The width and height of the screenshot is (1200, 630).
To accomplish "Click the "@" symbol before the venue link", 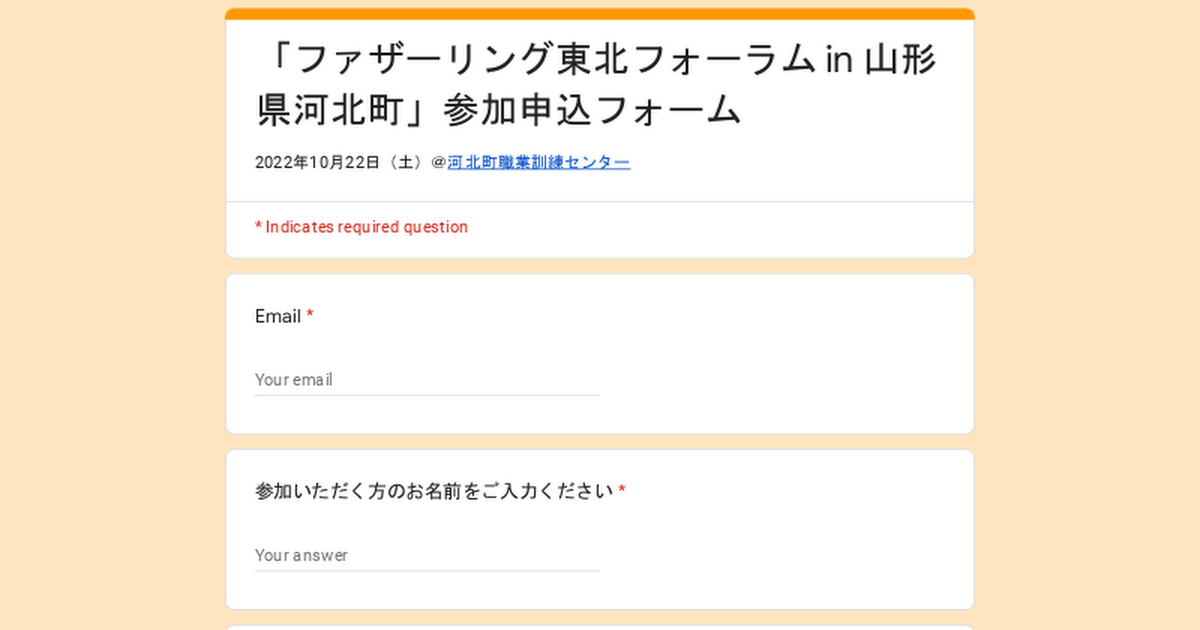I will click(x=438, y=162).
